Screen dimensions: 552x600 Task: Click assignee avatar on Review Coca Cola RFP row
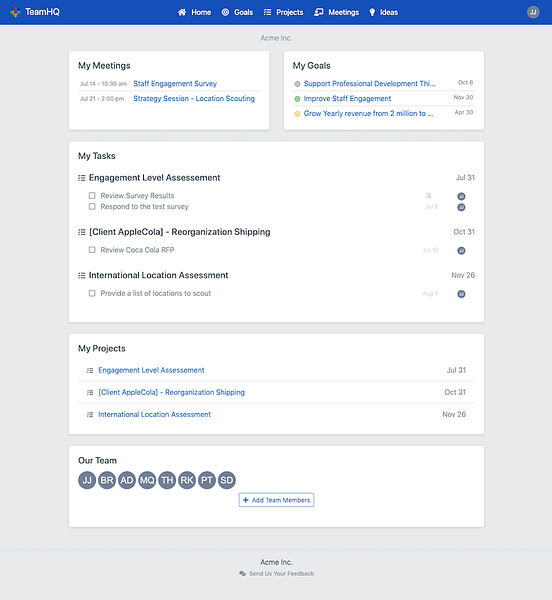click(461, 251)
